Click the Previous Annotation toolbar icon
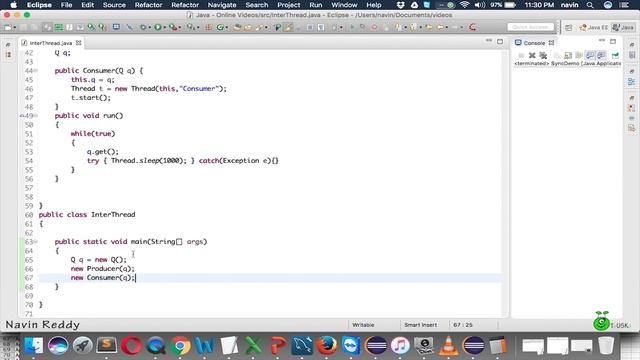Screen dimensions: 640x360 click(413, 27)
